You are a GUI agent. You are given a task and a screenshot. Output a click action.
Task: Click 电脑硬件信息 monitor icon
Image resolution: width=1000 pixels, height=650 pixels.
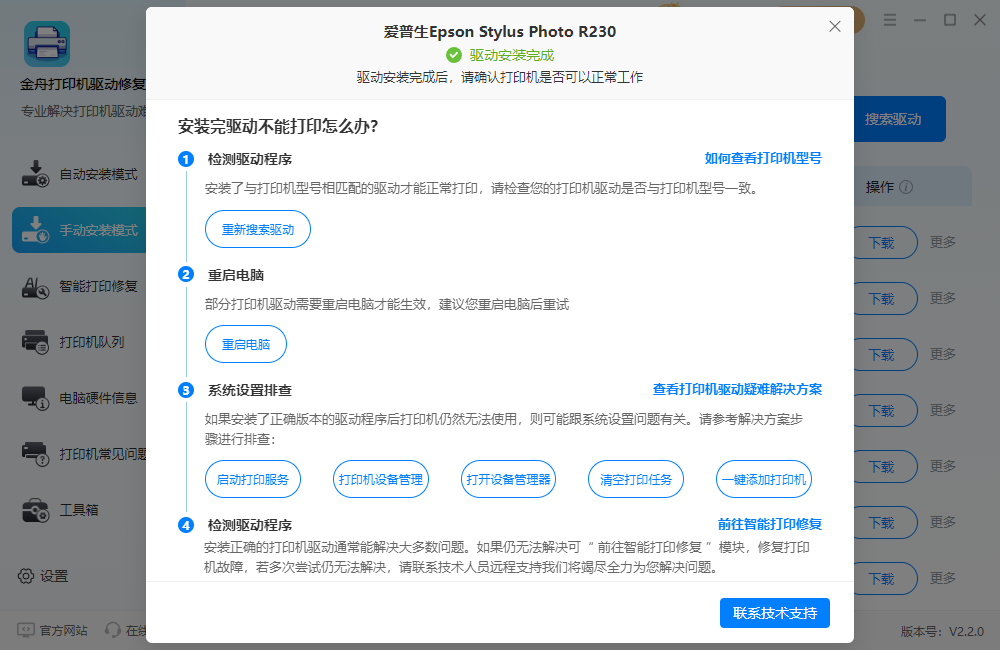click(x=35, y=398)
